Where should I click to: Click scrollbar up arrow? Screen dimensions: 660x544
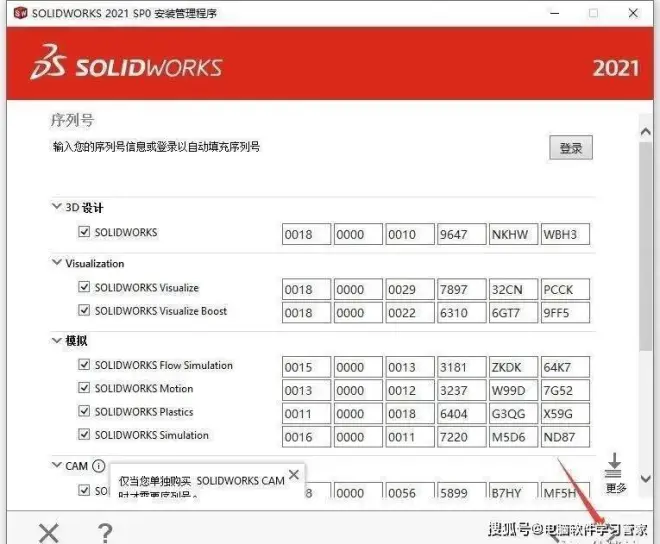click(645, 132)
